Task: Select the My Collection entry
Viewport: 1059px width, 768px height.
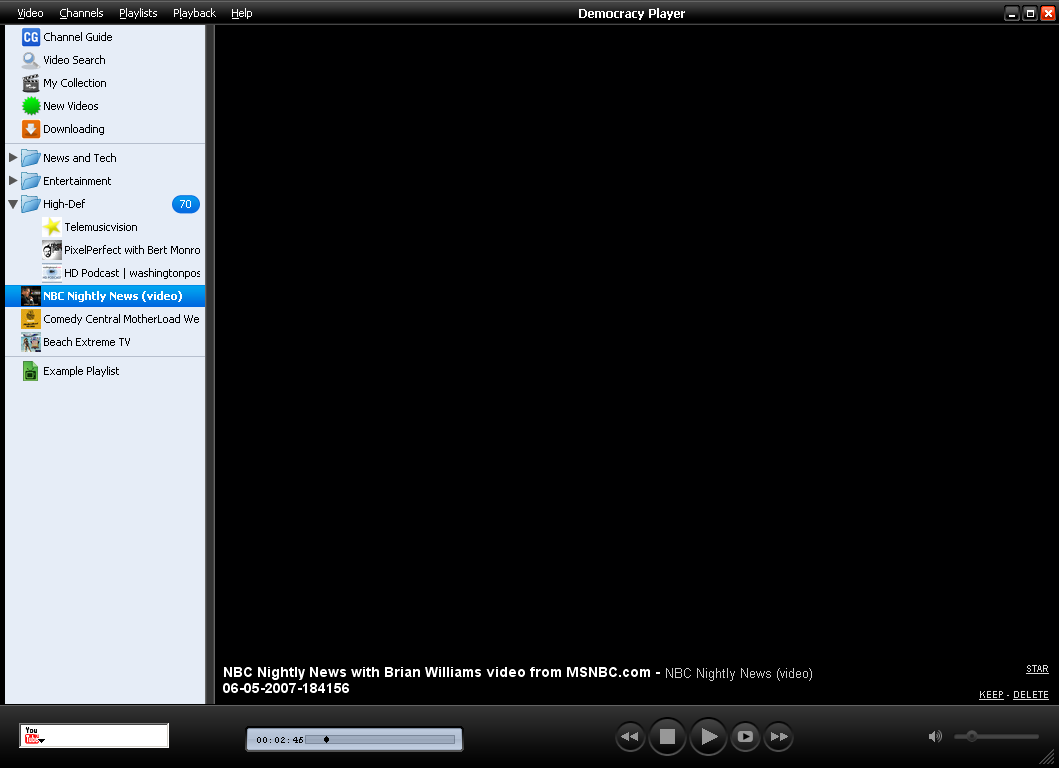Action: (105, 83)
